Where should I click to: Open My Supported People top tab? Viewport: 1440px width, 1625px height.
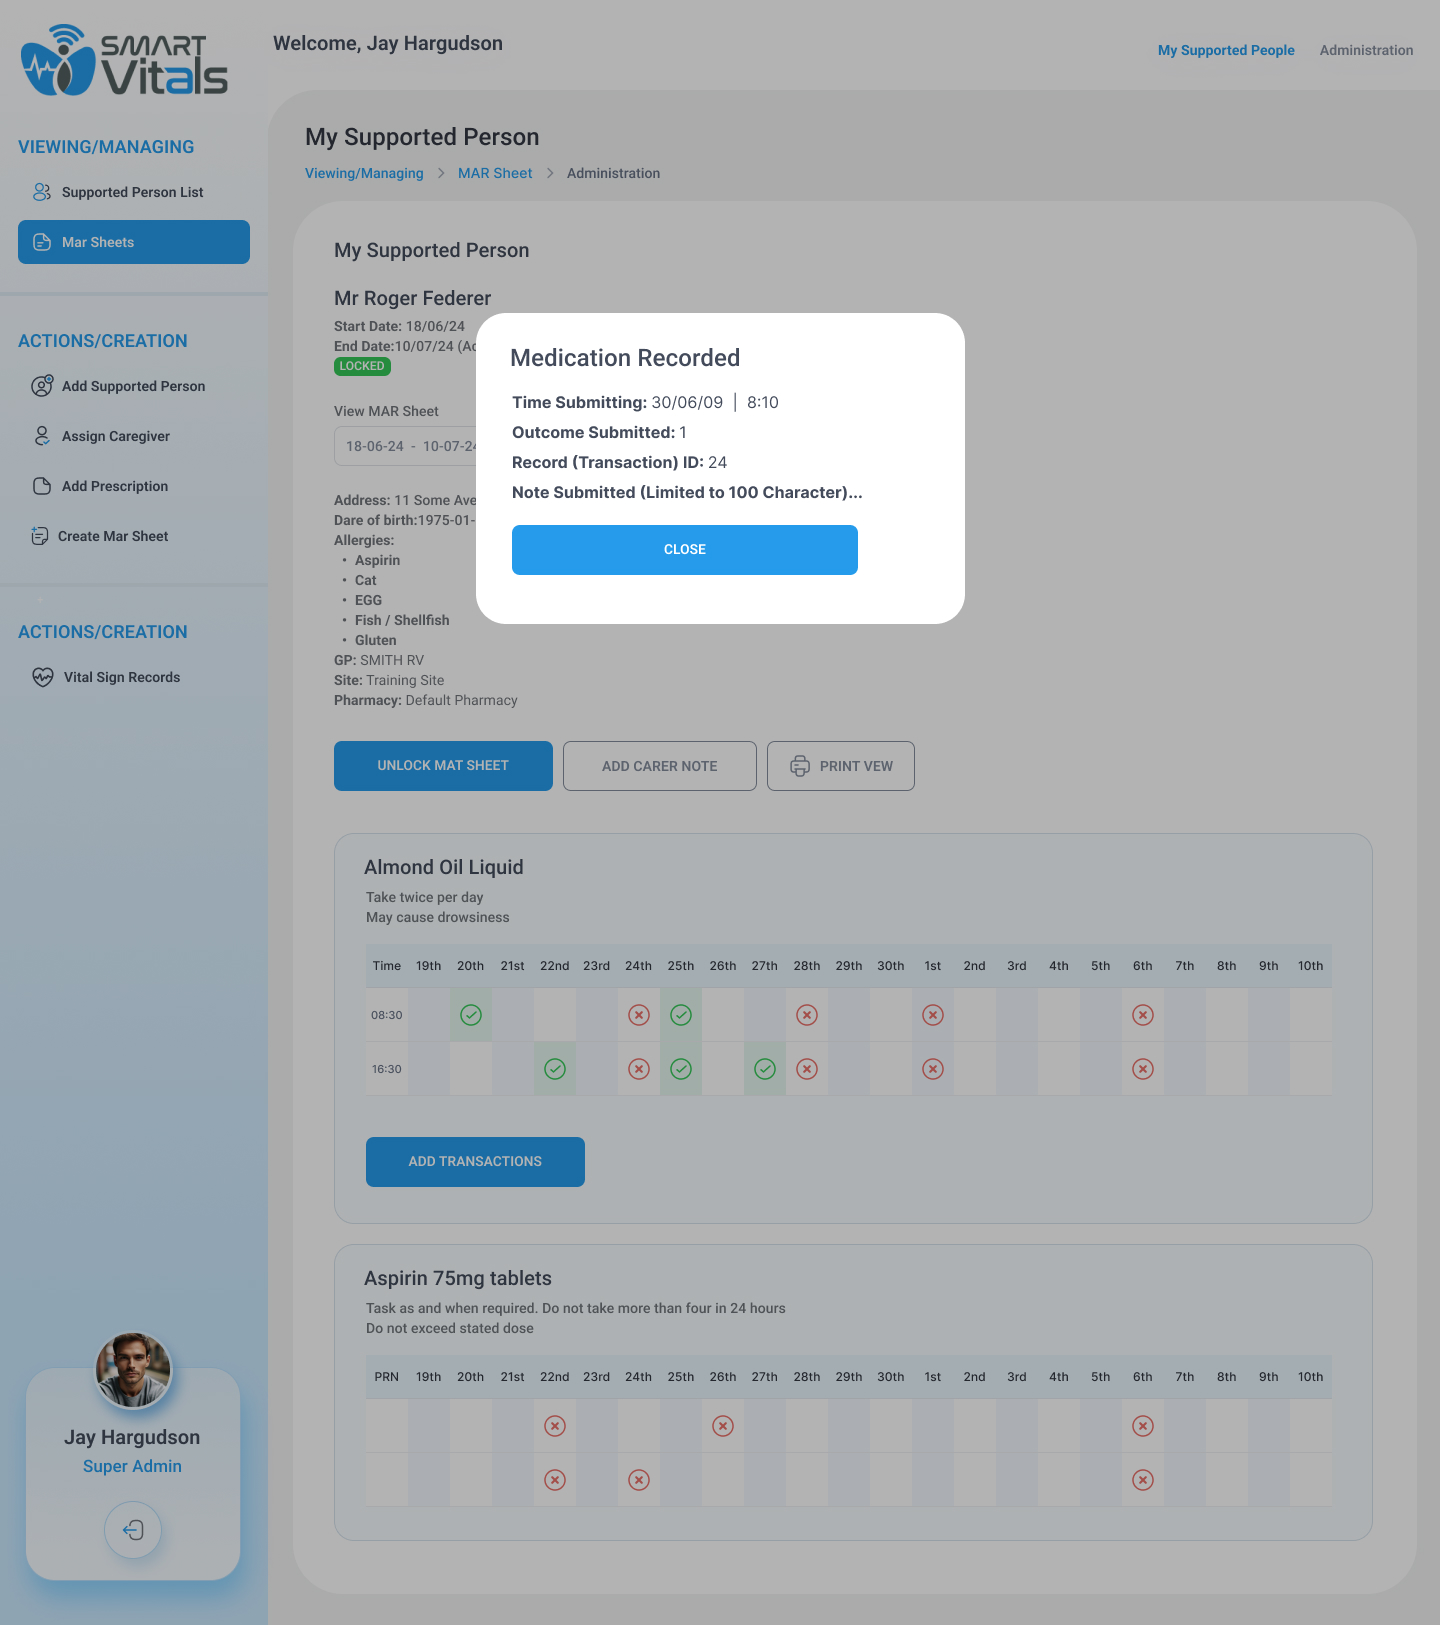pos(1226,50)
